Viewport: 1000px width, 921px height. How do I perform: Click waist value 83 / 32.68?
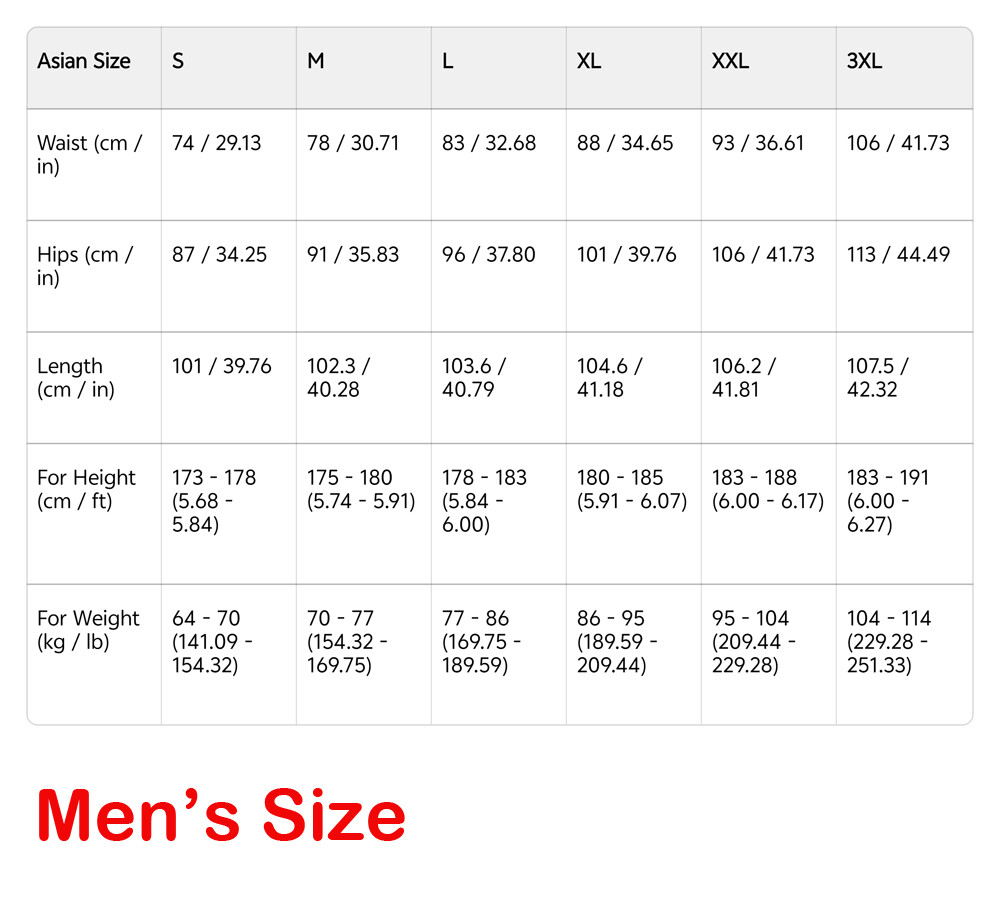[x=489, y=143]
